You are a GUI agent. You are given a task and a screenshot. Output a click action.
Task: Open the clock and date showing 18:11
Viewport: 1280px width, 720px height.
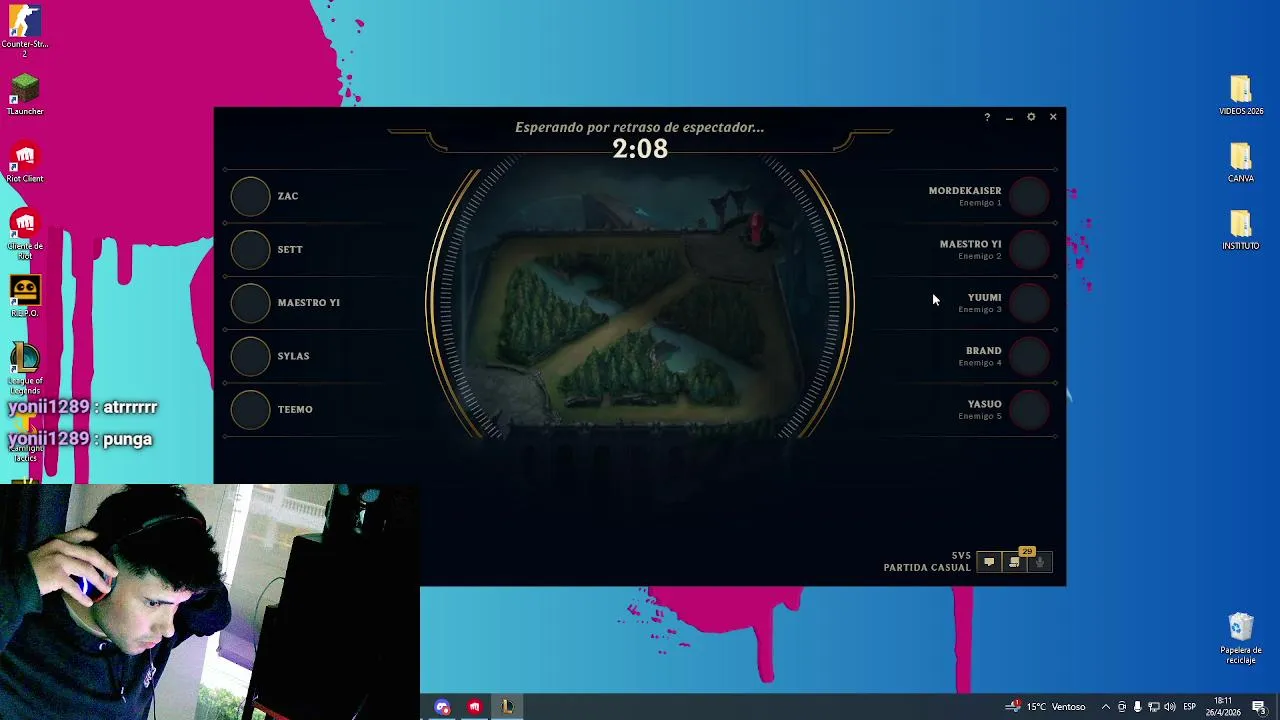pyautogui.click(x=1223, y=707)
